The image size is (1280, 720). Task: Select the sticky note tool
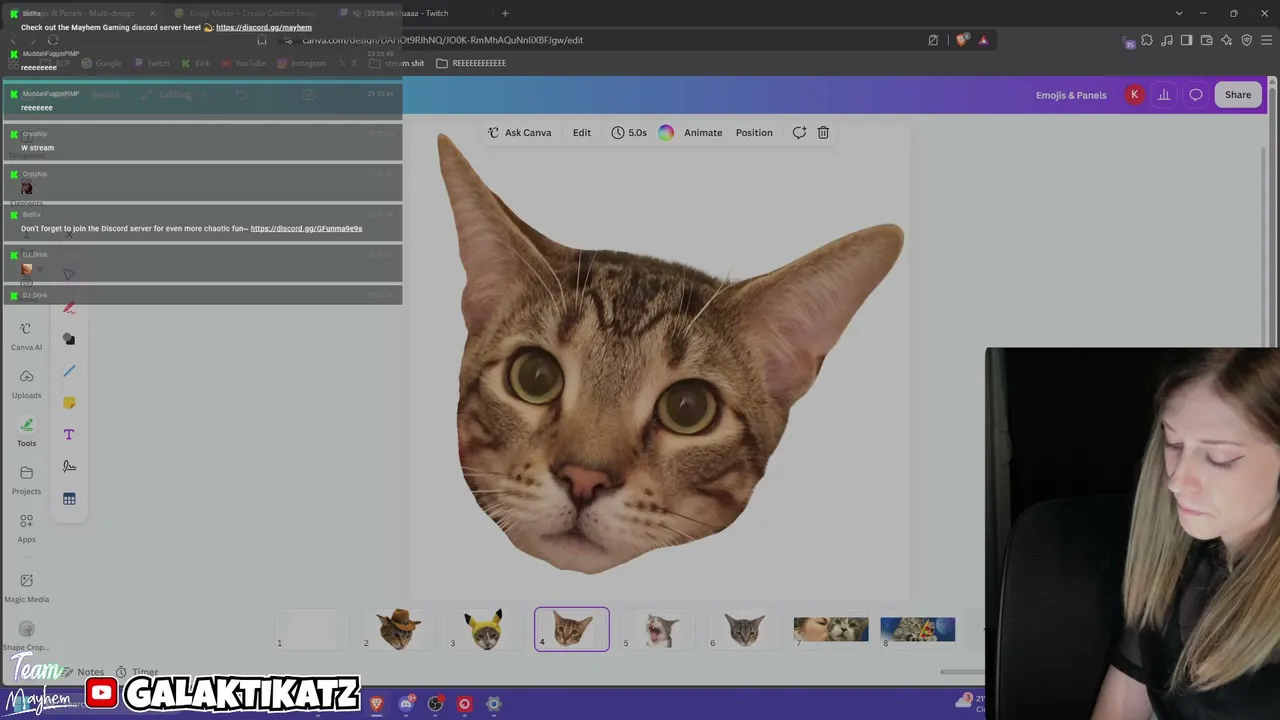click(69, 403)
